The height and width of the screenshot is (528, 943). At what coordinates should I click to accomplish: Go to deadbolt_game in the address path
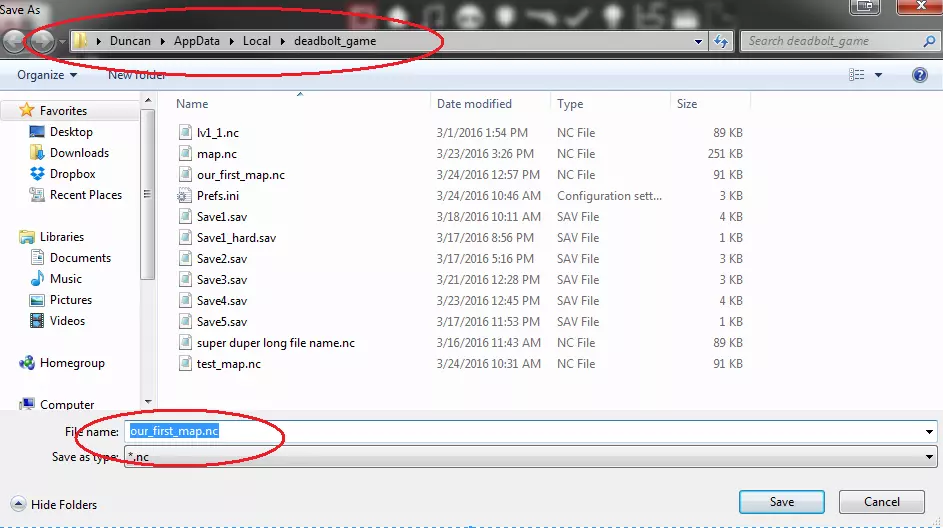(x=335, y=41)
